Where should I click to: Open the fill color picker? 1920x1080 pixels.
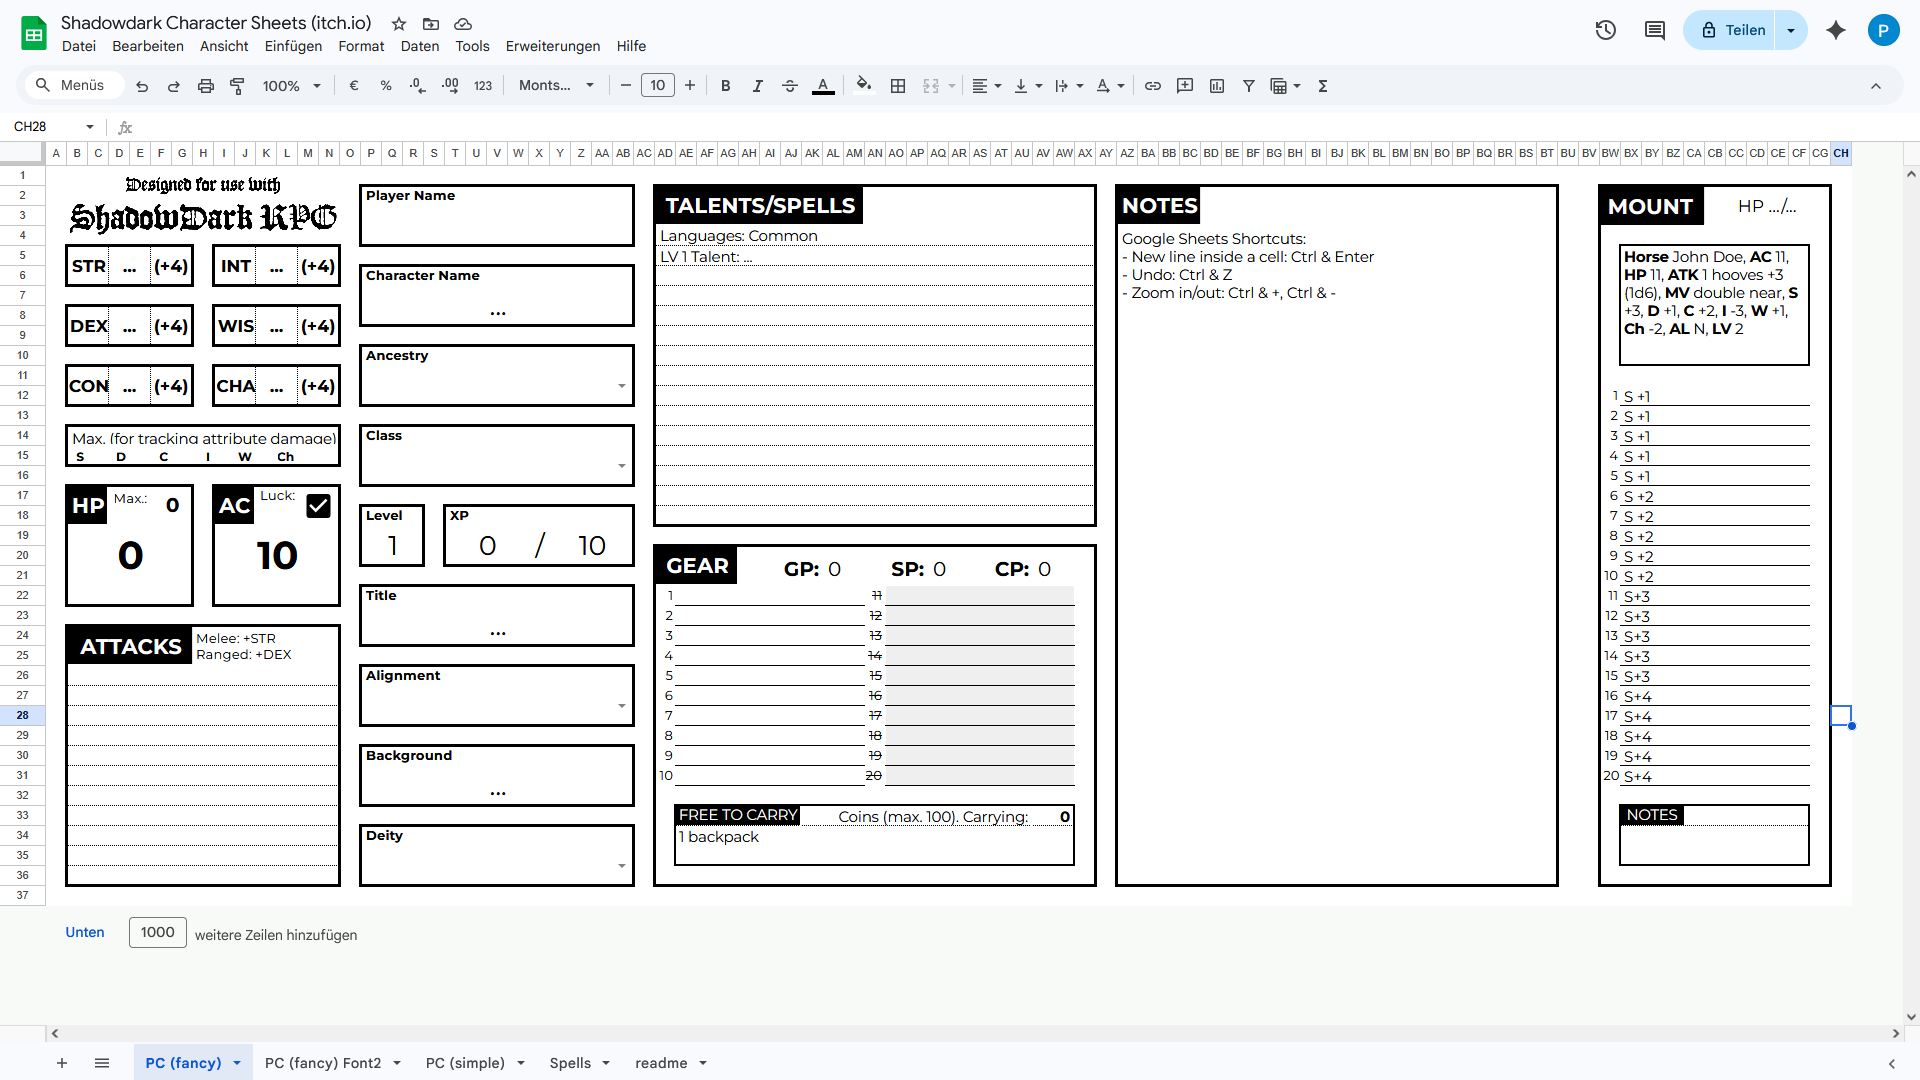(x=864, y=86)
